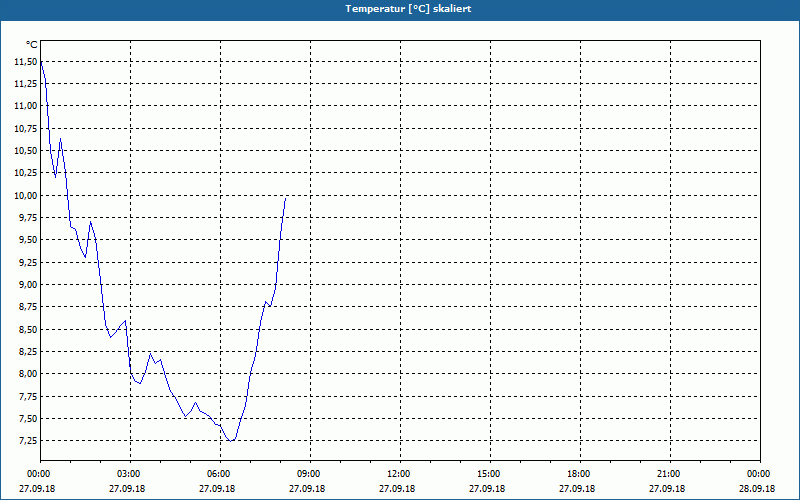Viewport: 800px width, 500px height.
Task: Click the 8,75 y-axis value
Action: coord(28,307)
